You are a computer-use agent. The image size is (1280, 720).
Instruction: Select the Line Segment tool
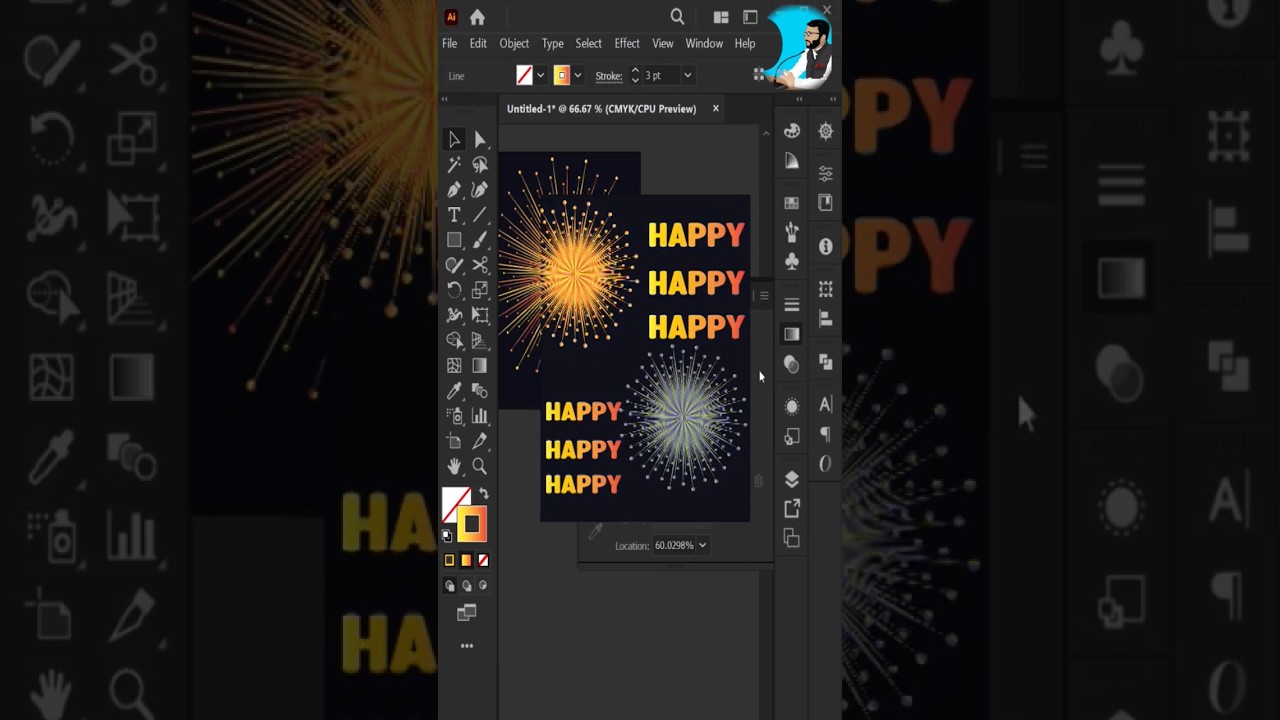(x=480, y=215)
